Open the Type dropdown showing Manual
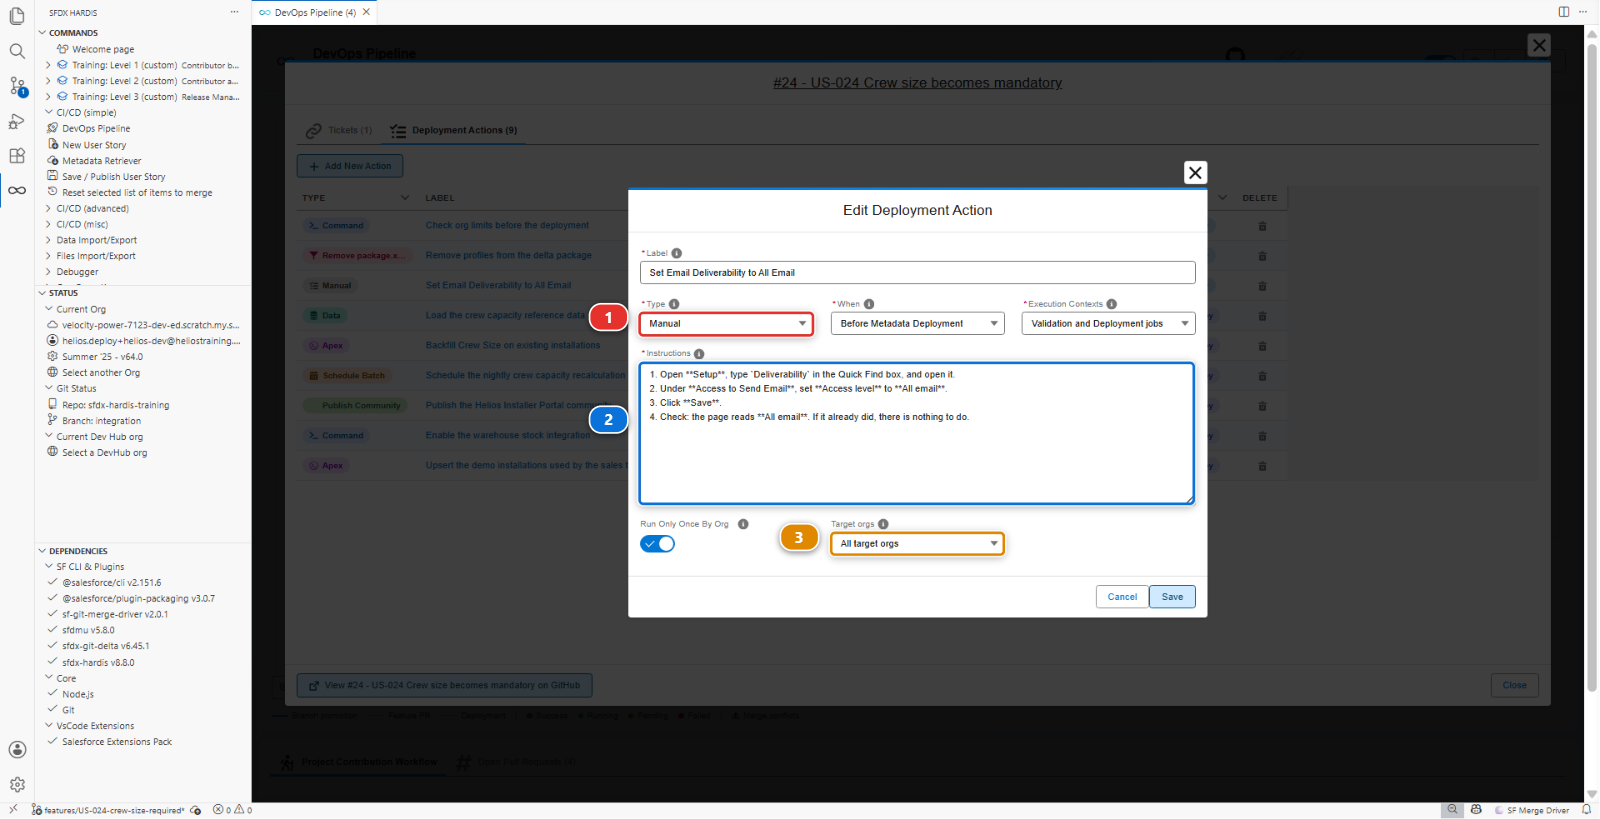The height and width of the screenshot is (819, 1600). pos(727,324)
